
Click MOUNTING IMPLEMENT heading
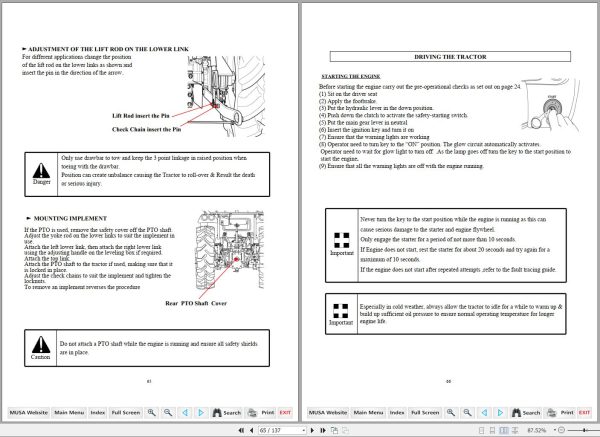(x=70, y=218)
